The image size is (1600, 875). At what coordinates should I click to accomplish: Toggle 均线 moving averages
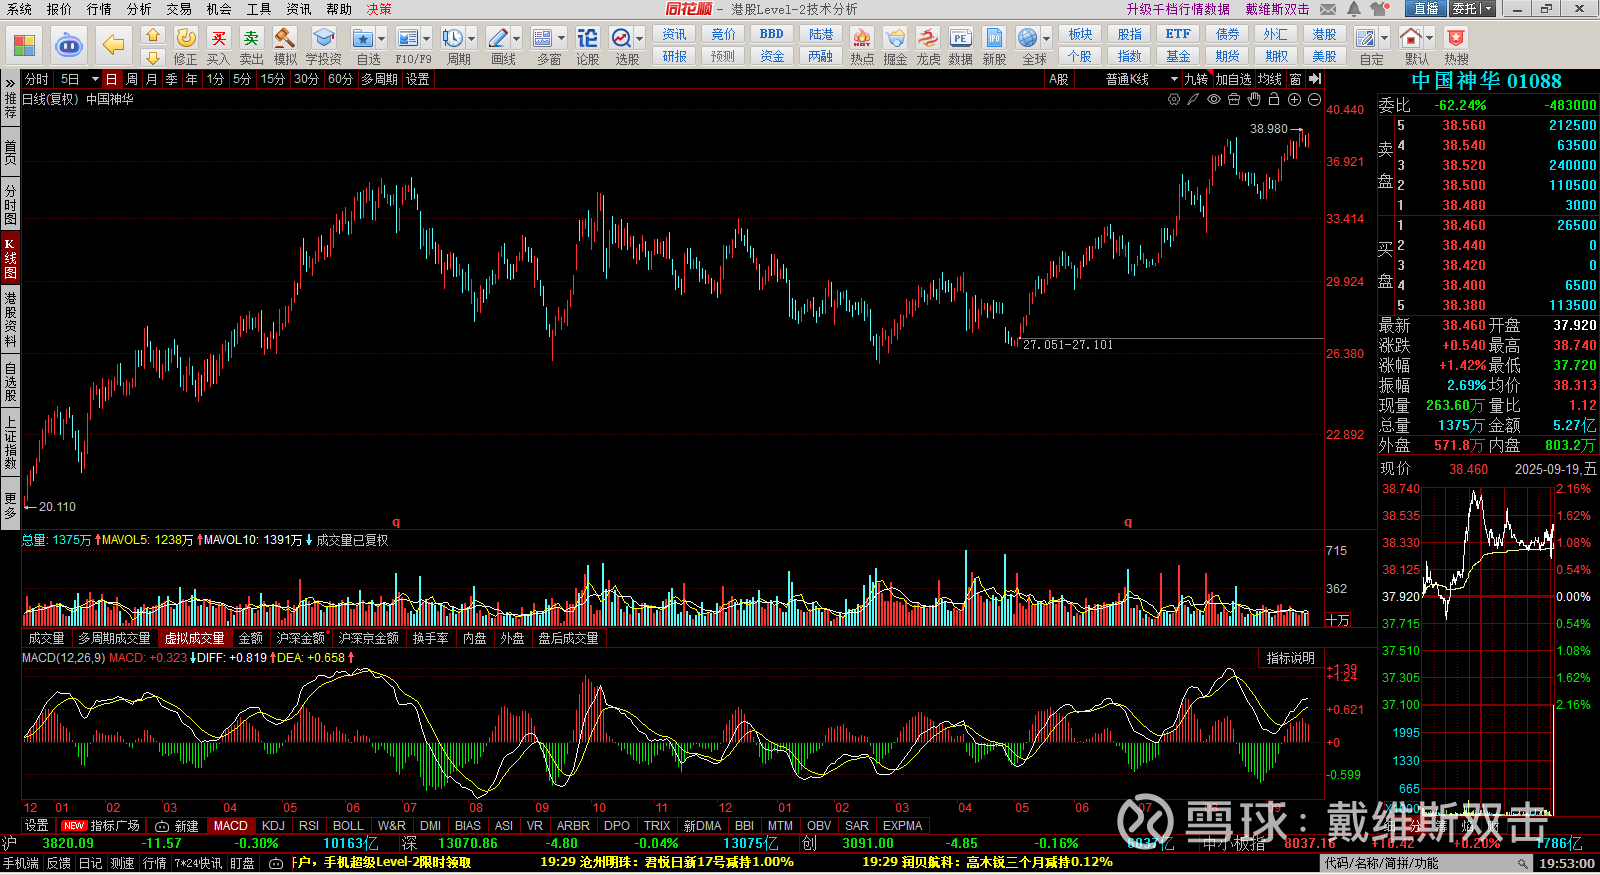pos(1270,79)
